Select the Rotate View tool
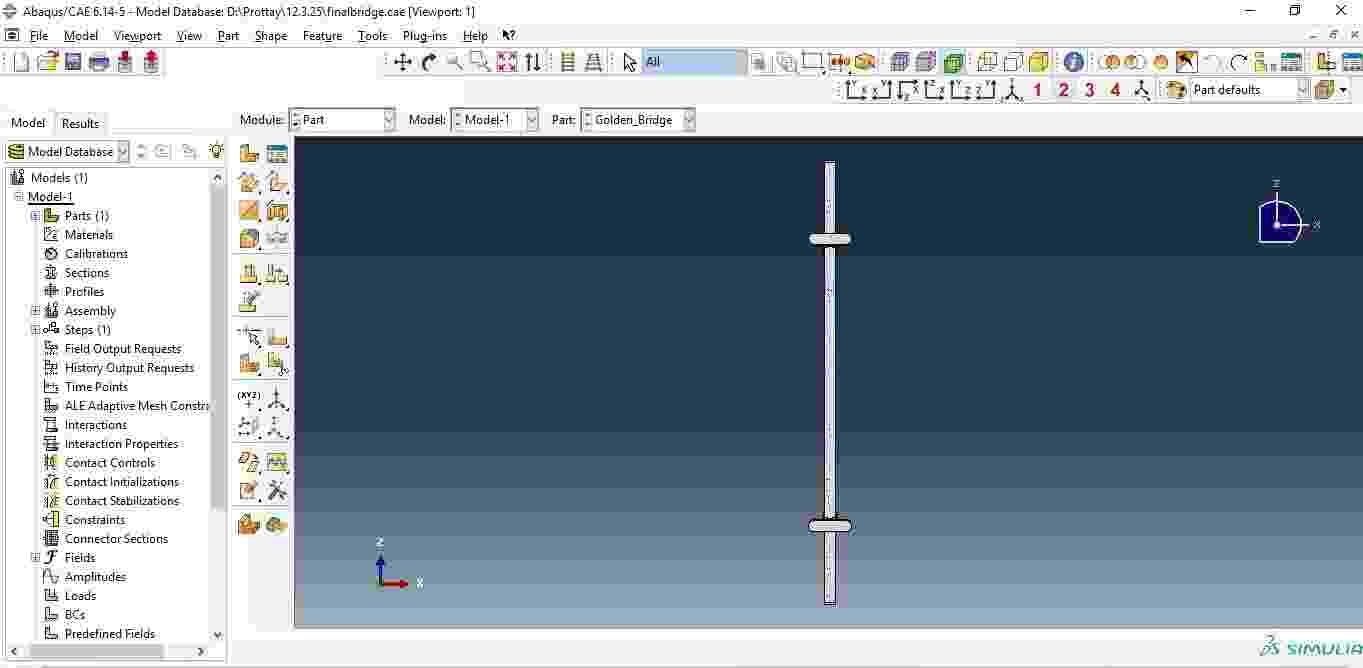Screen dimensions: 1363x668 click(x=429, y=62)
